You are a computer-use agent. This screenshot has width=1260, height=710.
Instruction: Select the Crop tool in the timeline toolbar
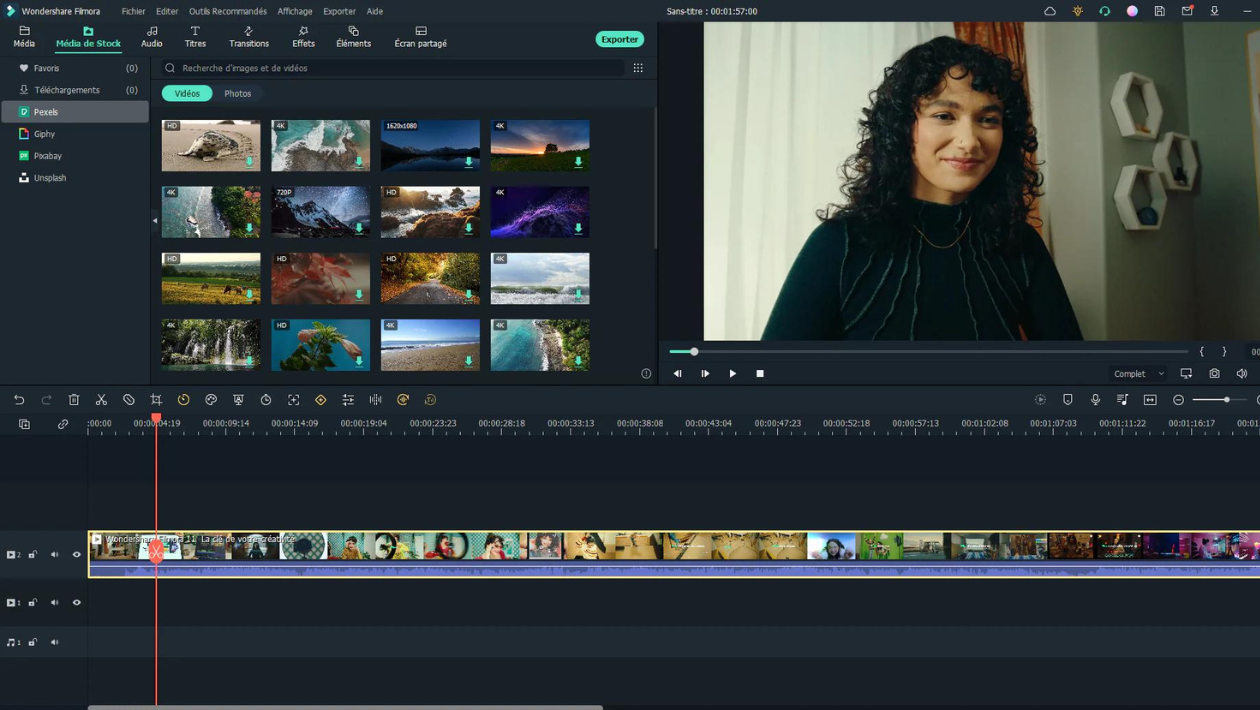[x=155, y=399]
